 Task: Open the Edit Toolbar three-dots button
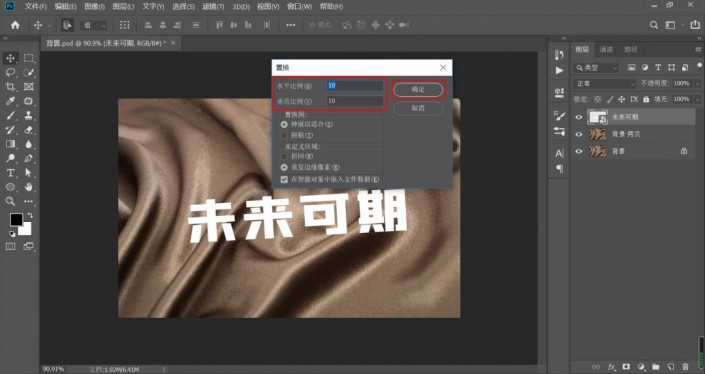tap(29, 201)
